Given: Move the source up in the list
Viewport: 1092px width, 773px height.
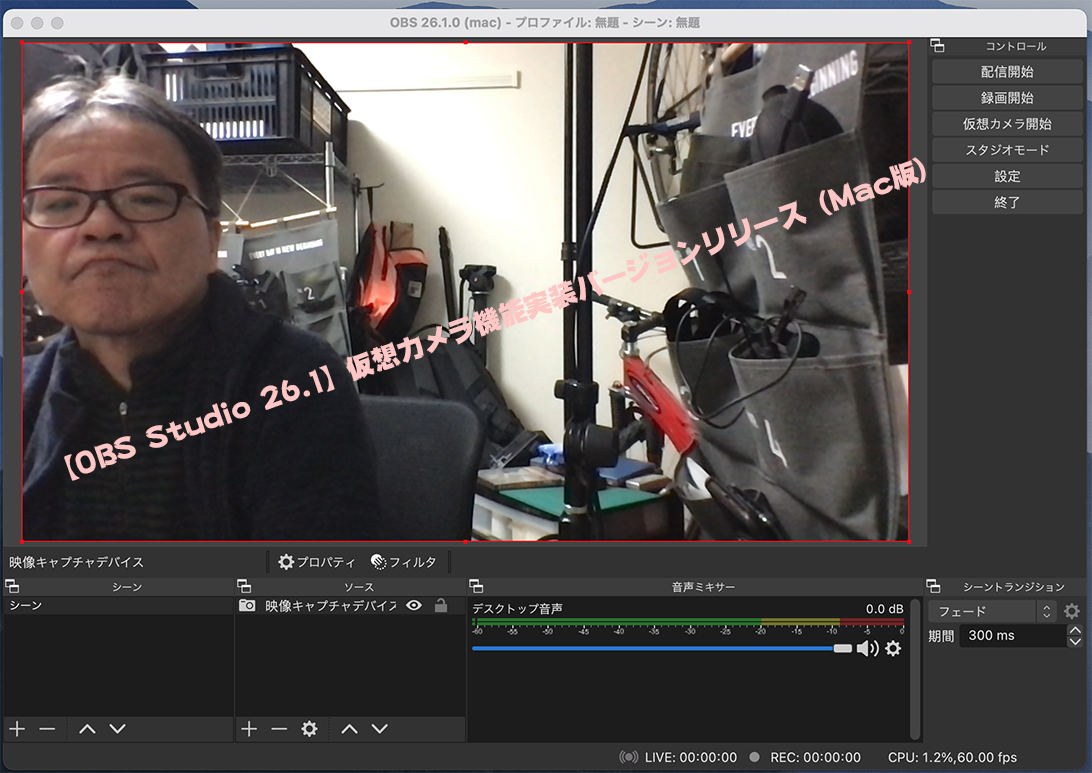Looking at the screenshot, I should [349, 728].
